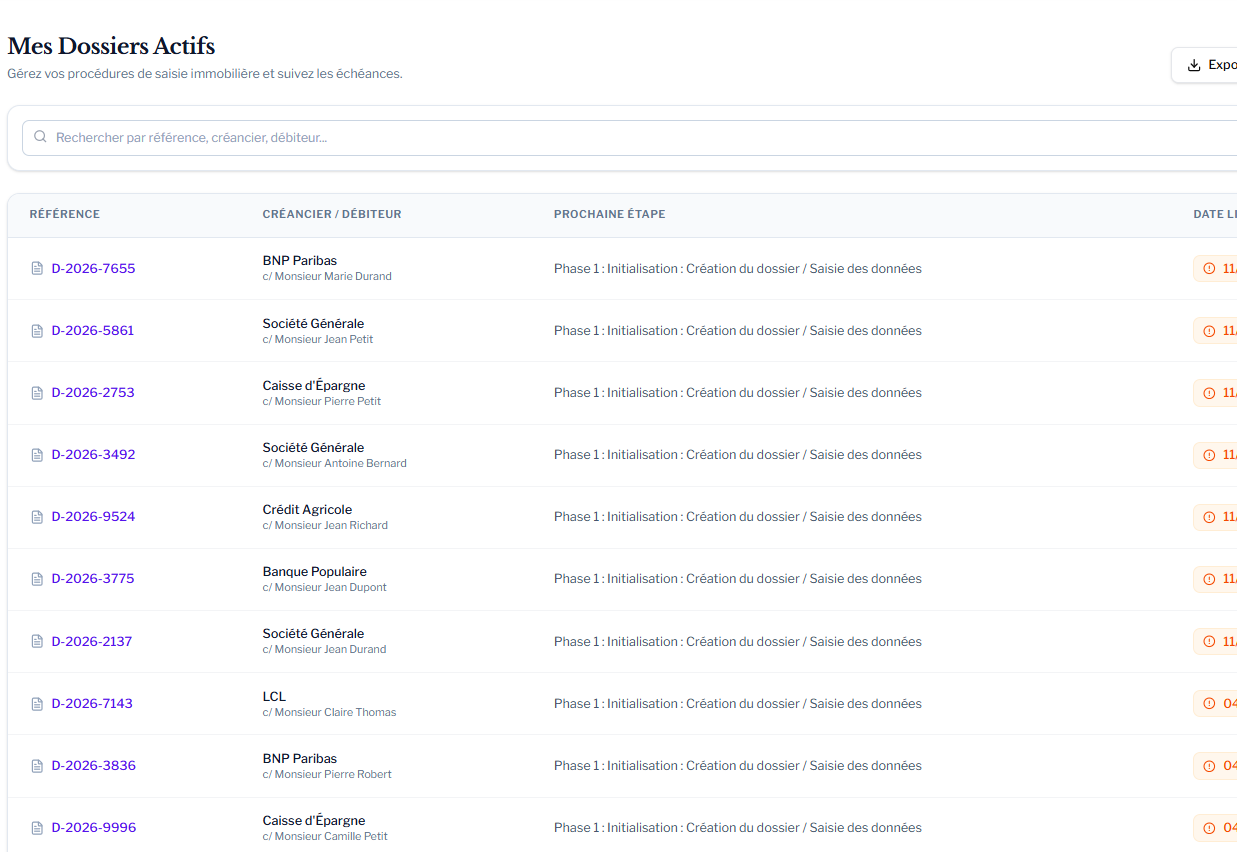Image resolution: width=1237 pixels, height=852 pixels.
Task: Click the document icon beside D-2026-7655
Action: (36, 268)
